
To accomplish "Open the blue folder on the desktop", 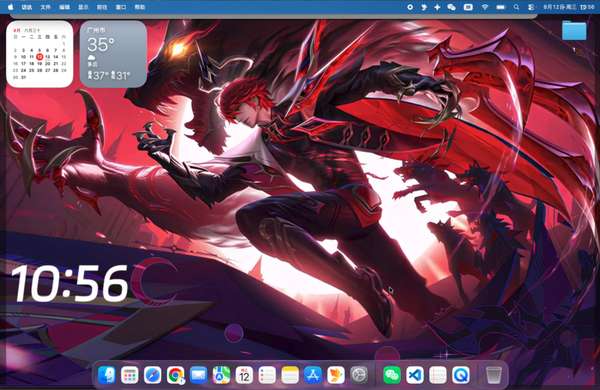I will 574,31.
